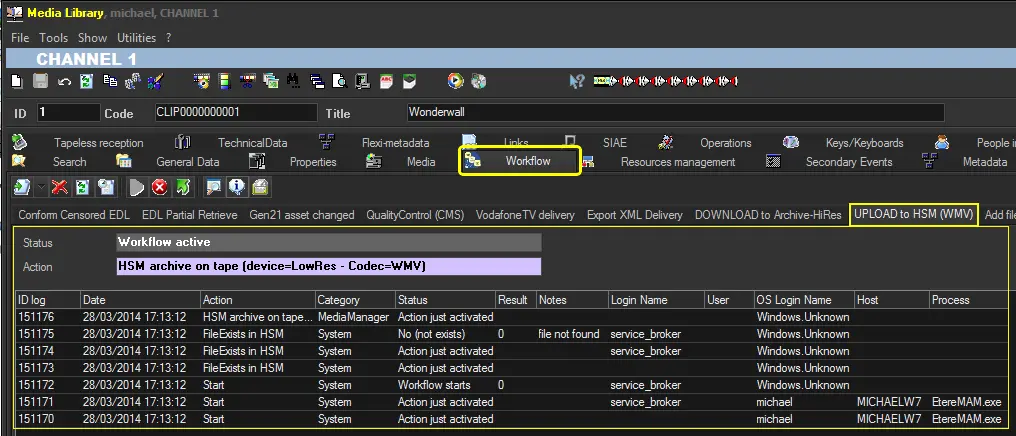Click the binoculars search icon
Screen dimensions: 1016x436
tap(293, 81)
